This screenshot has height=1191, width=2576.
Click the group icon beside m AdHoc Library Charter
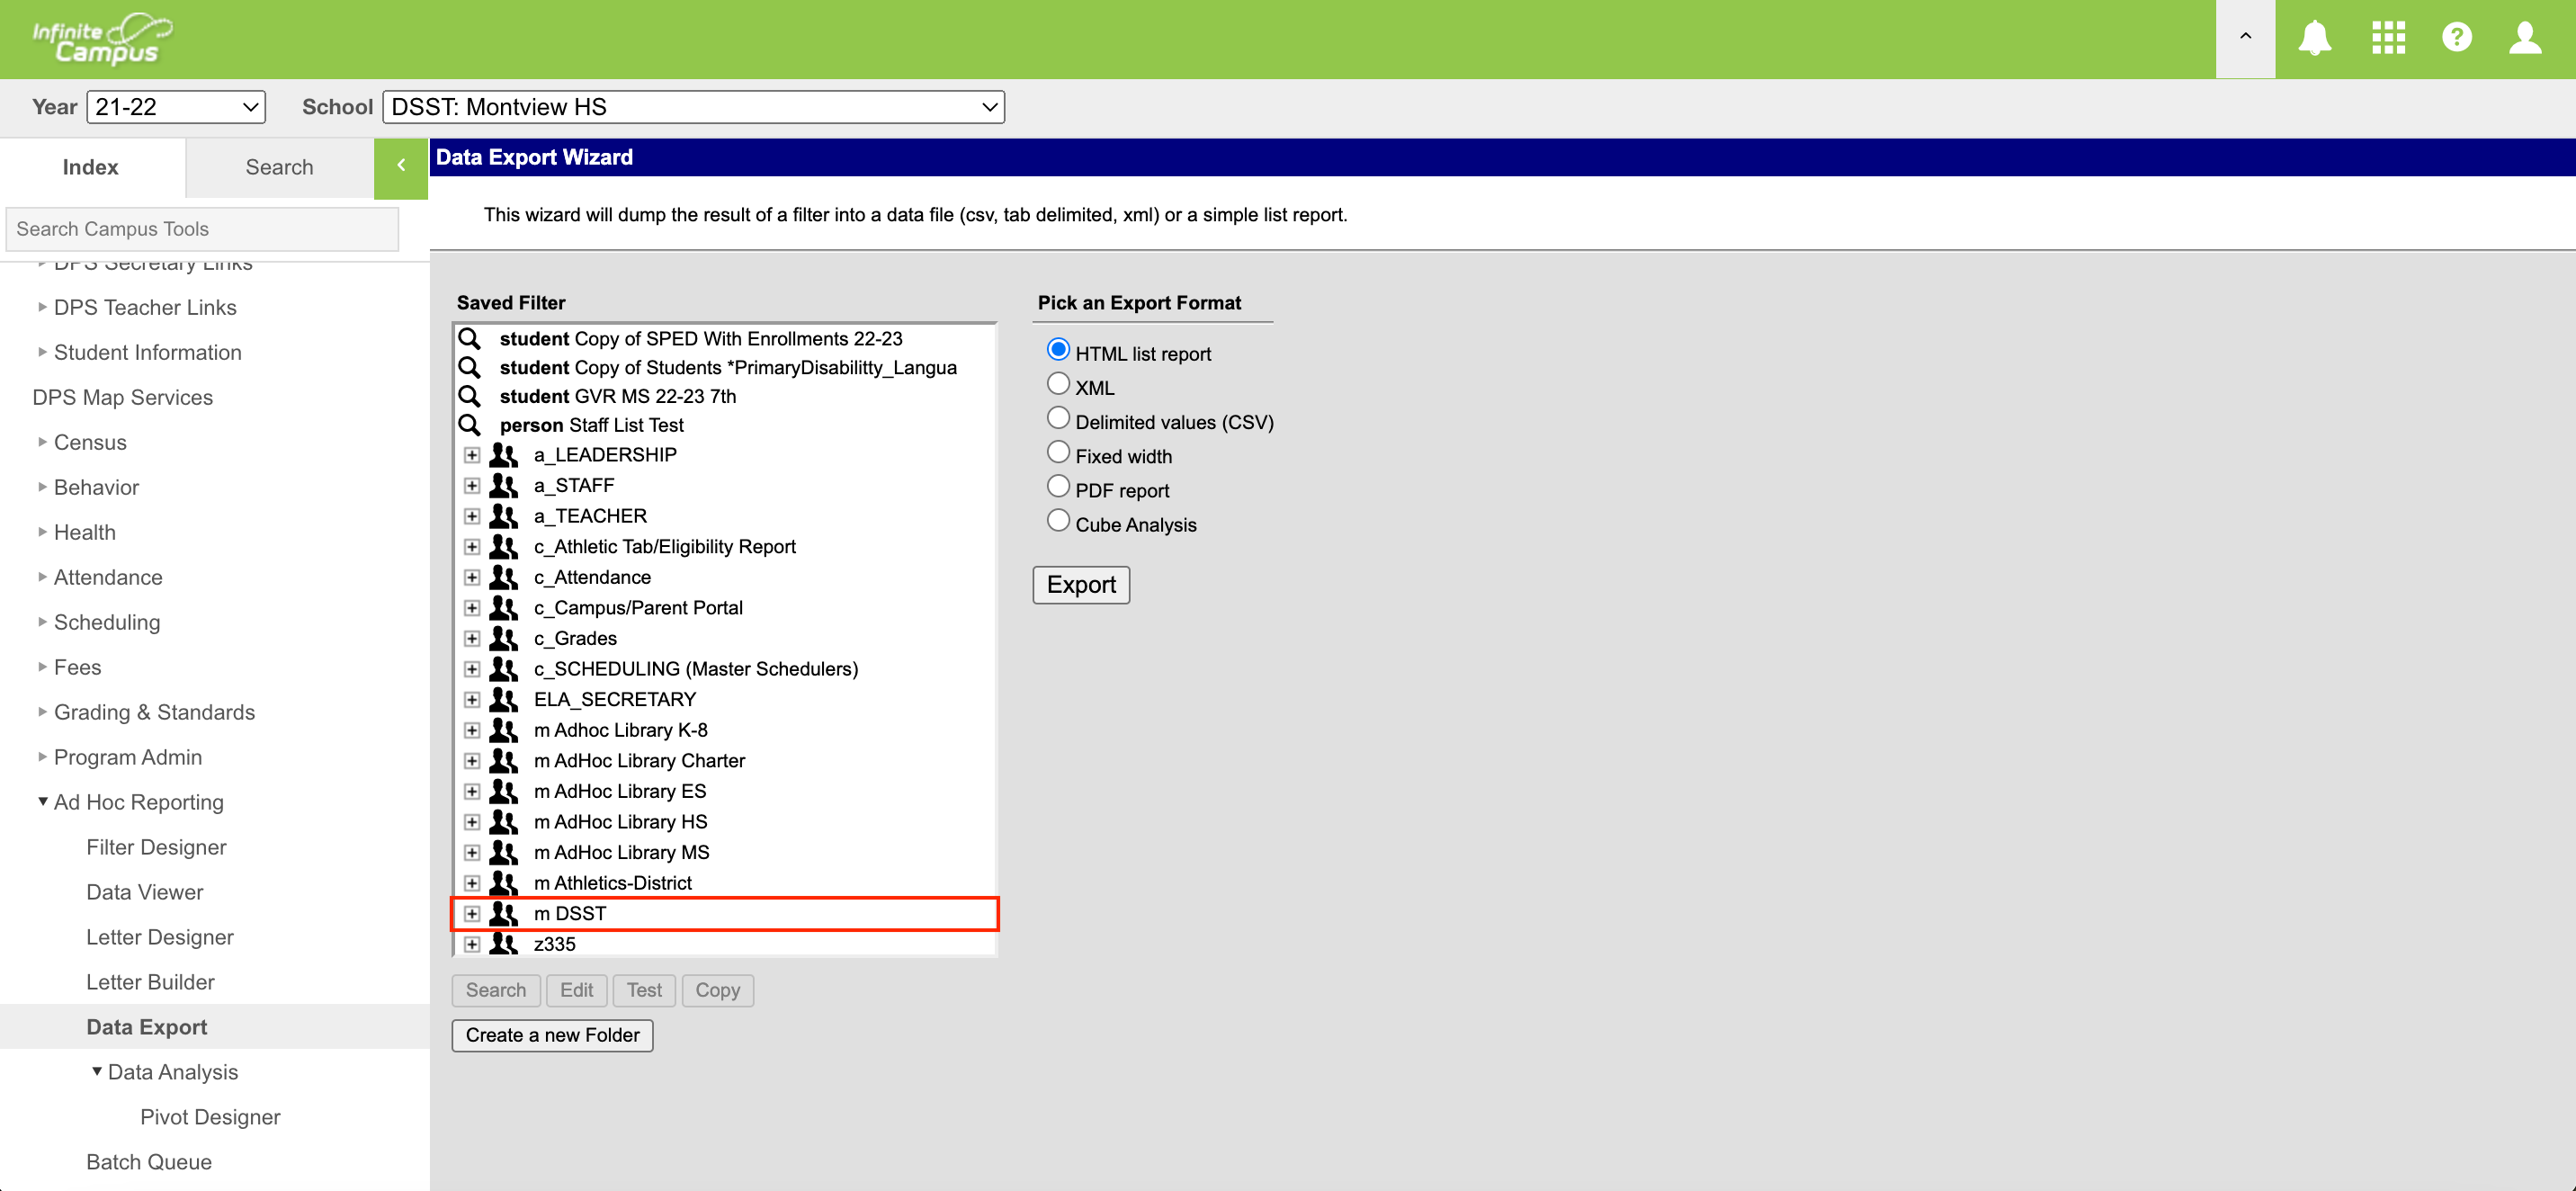(x=504, y=761)
